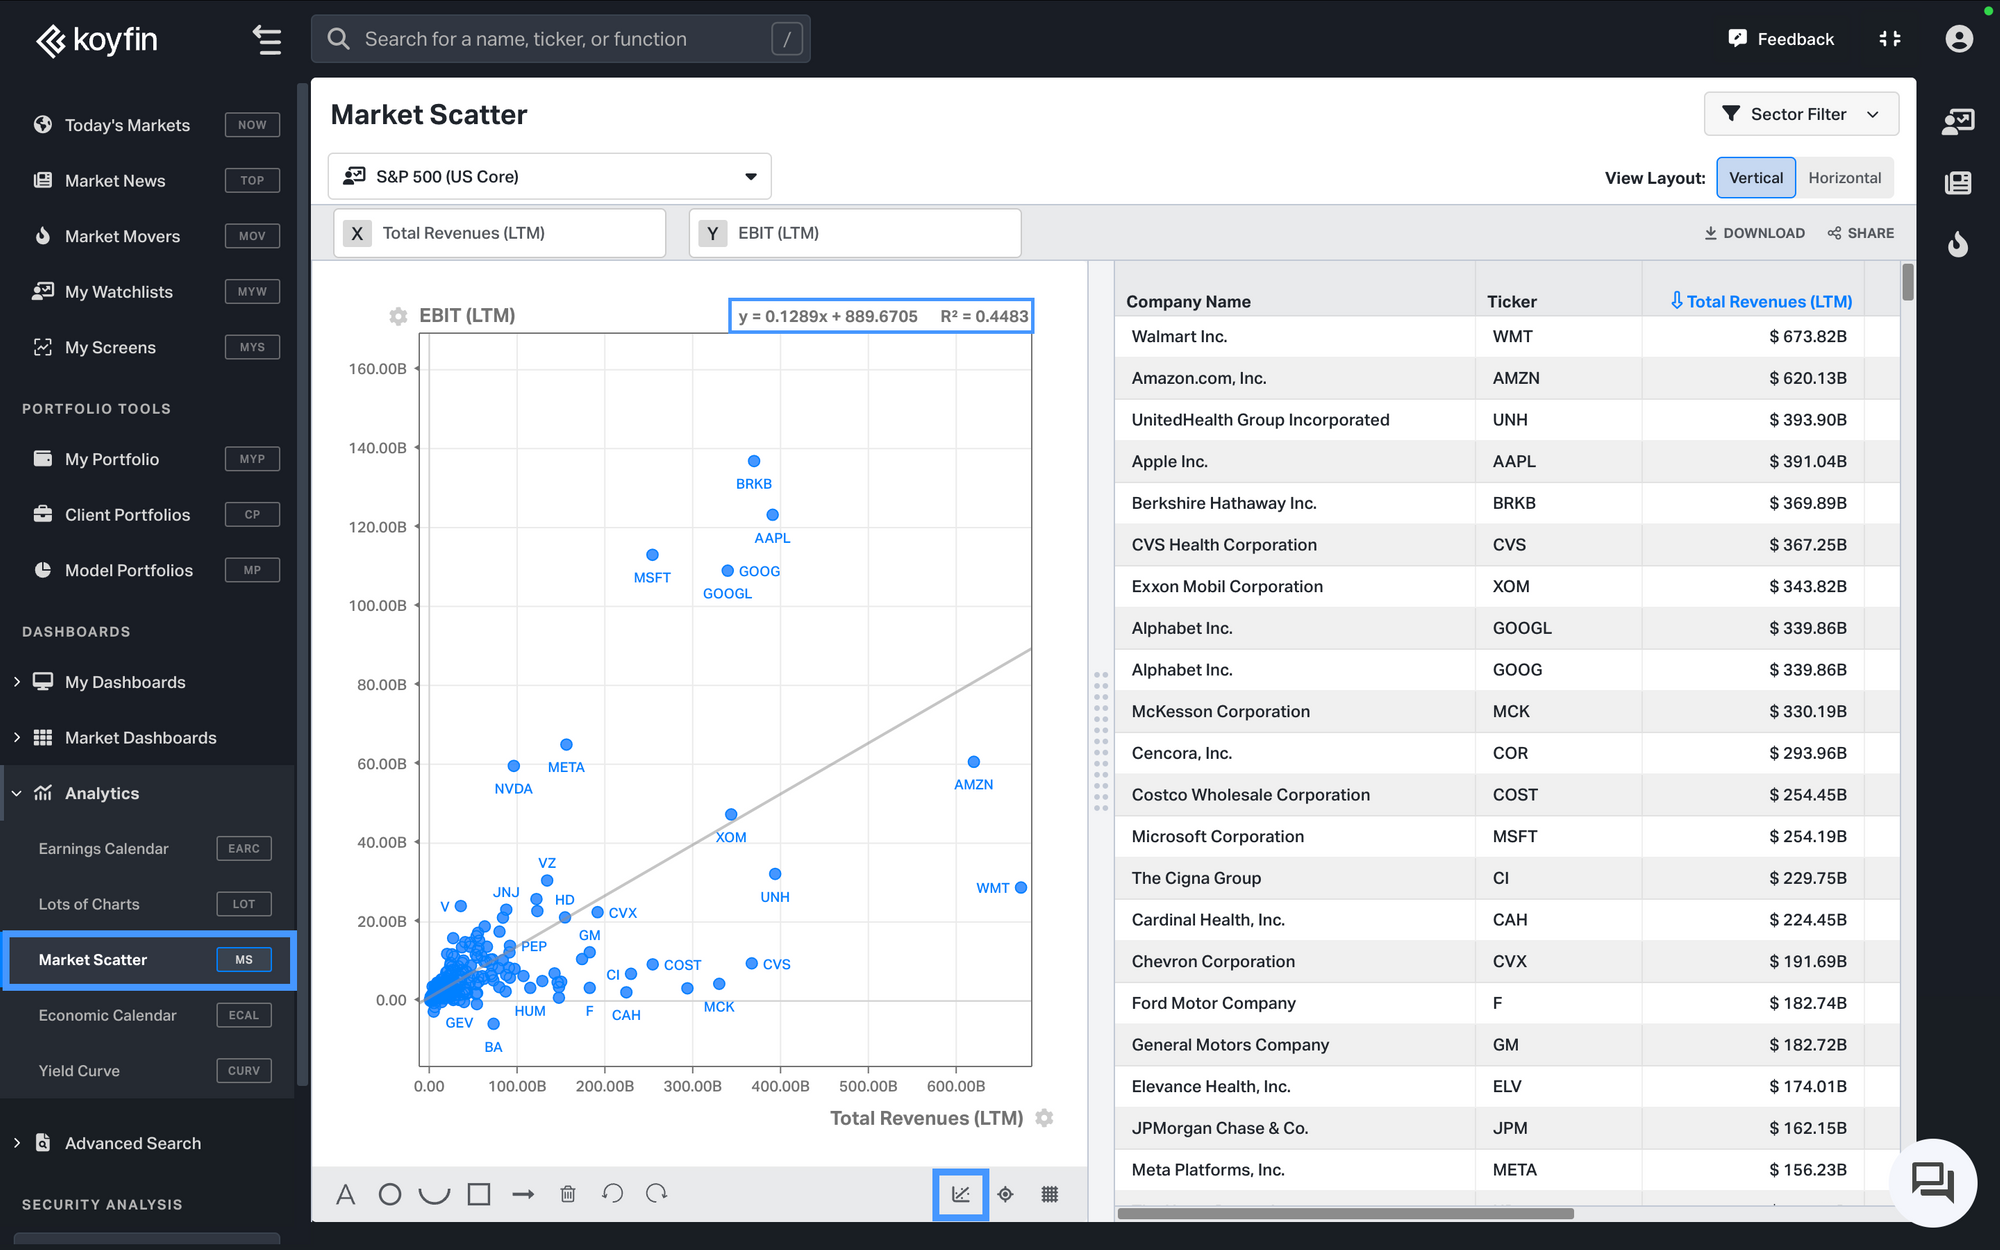Sort by Company Name column
The width and height of the screenshot is (2000, 1250).
[x=1188, y=301]
